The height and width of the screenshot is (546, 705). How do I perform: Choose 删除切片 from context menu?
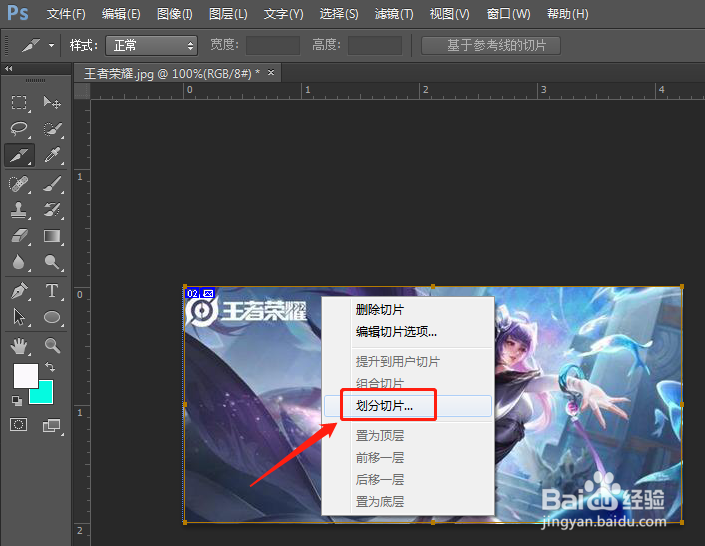point(408,309)
